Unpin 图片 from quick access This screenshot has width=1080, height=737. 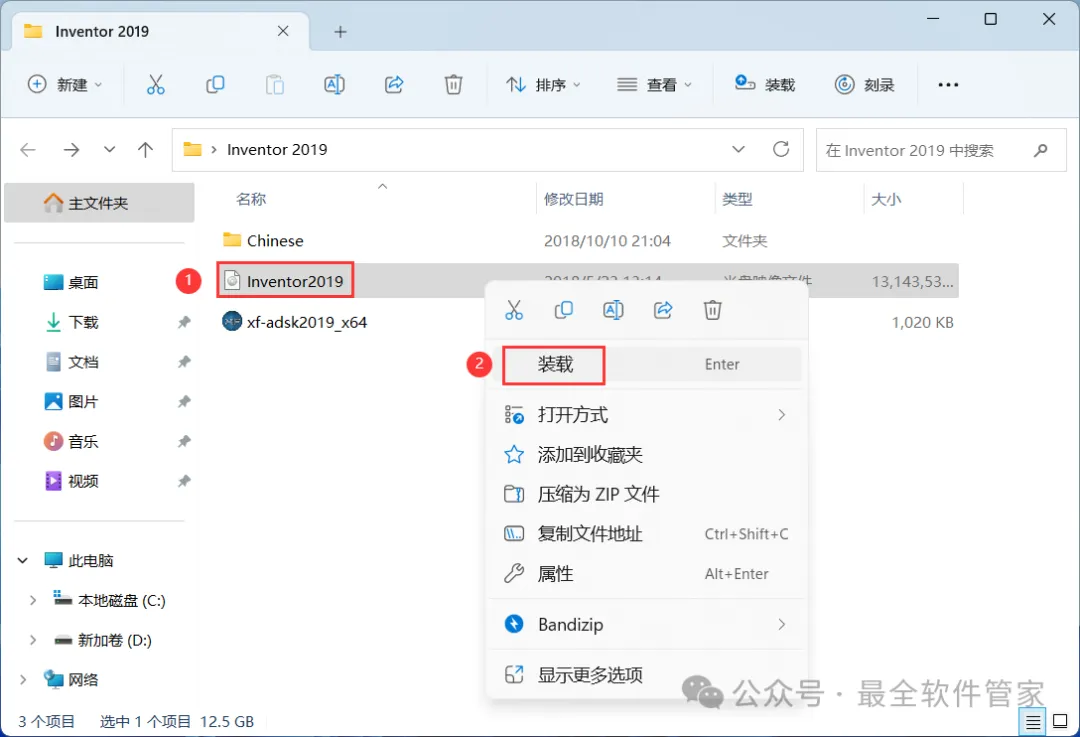click(x=184, y=402)
